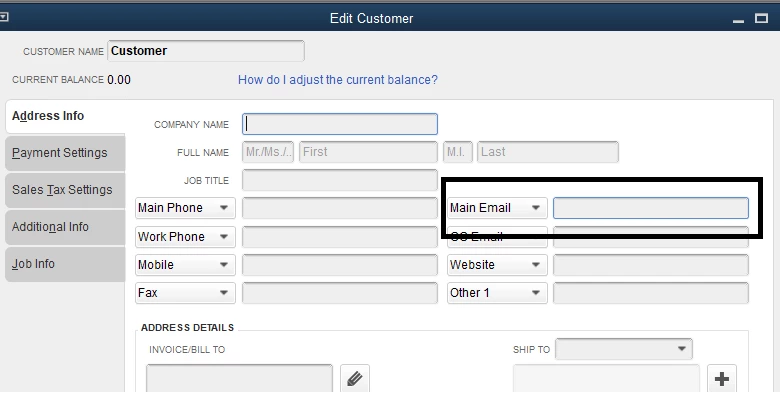The width and height of the screenshot is (780, 393).
Task: Open the Sales Tax Settings tab
Action: [65, 190]
